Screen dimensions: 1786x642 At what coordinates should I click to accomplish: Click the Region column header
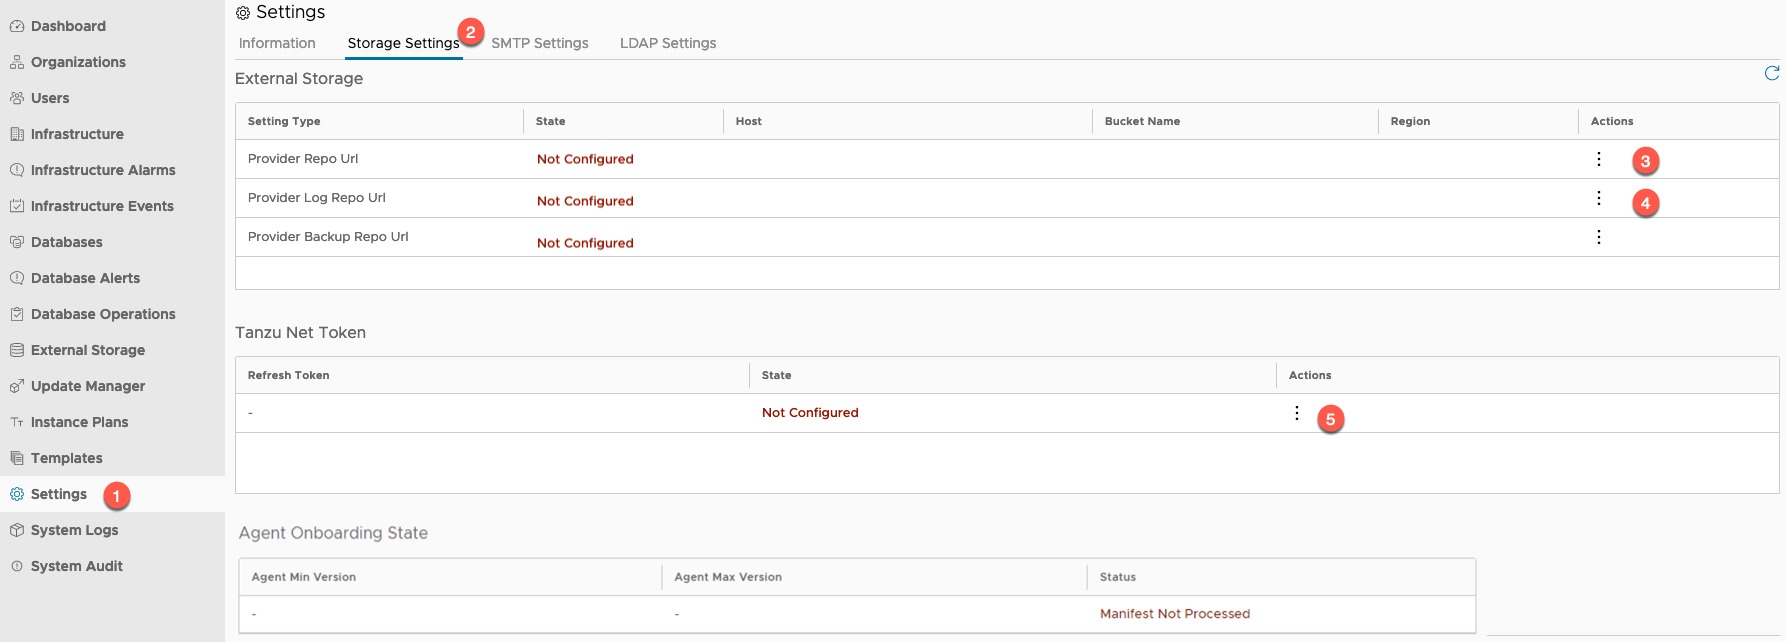1410,121
